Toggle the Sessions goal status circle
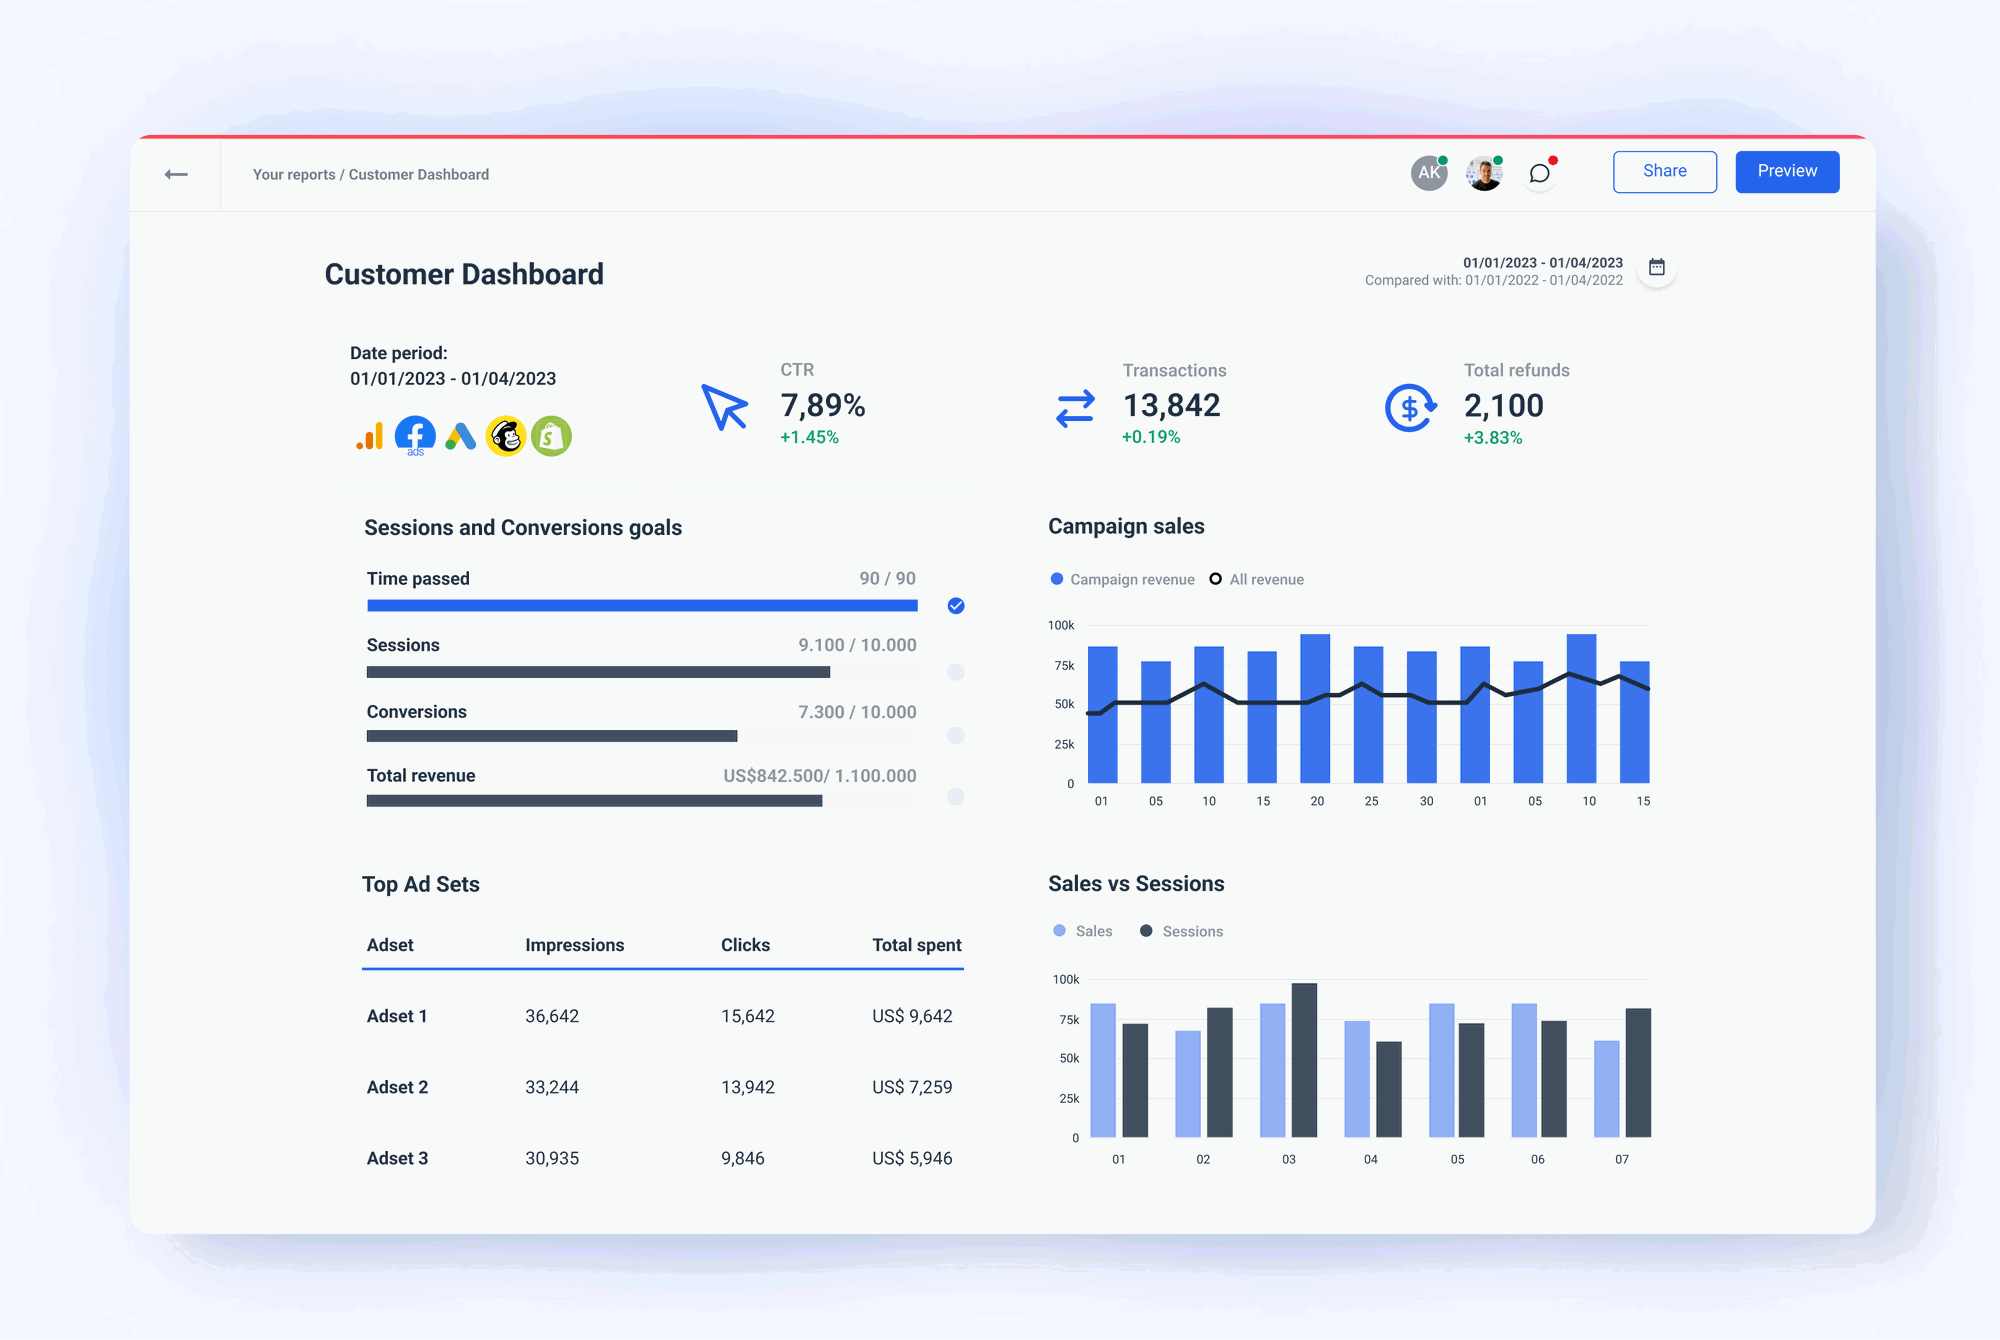Image resolution: width=2000 pixels, height=1340 pixels. (x=955, y=672)
